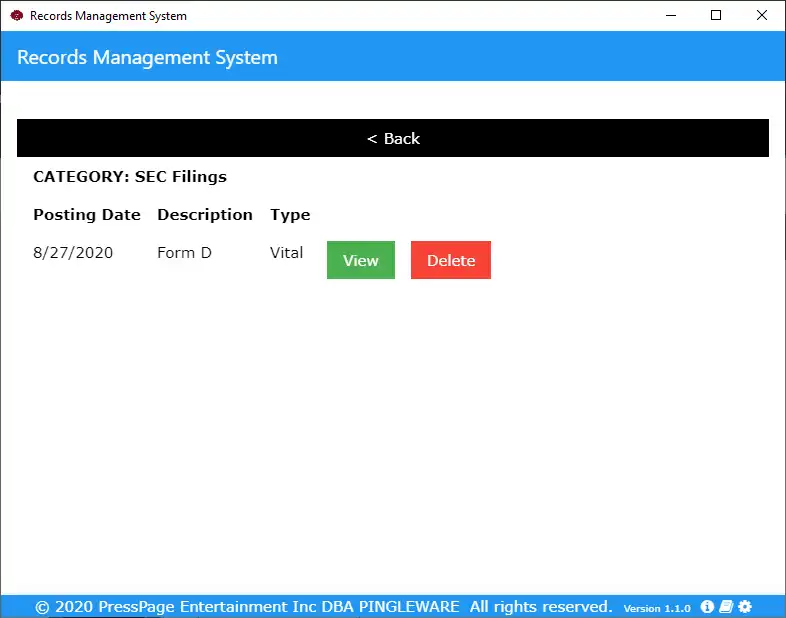Click the Type column header
Viewport: 786px width, 618px height.
[290, 215]
